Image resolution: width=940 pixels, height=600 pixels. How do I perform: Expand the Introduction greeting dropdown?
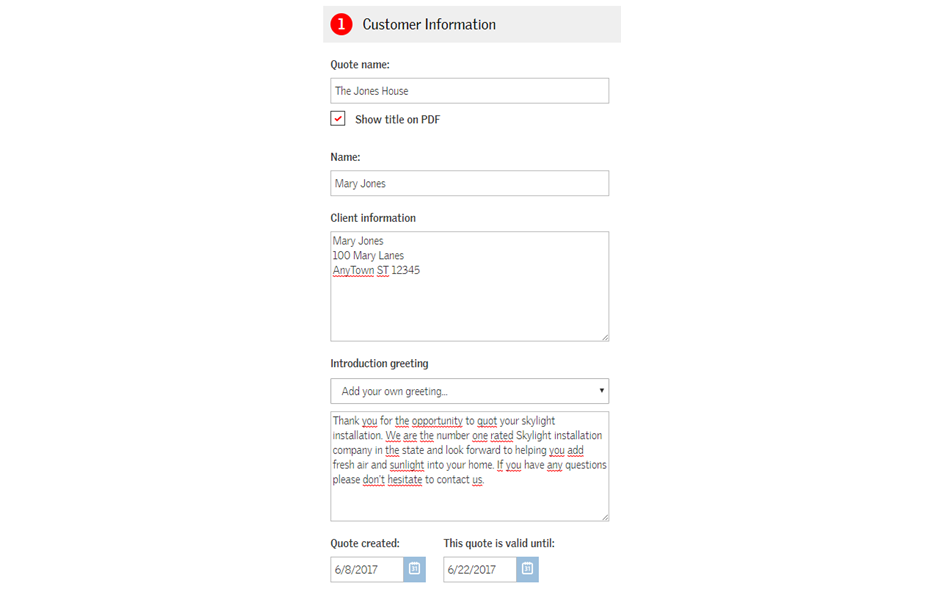469,391
